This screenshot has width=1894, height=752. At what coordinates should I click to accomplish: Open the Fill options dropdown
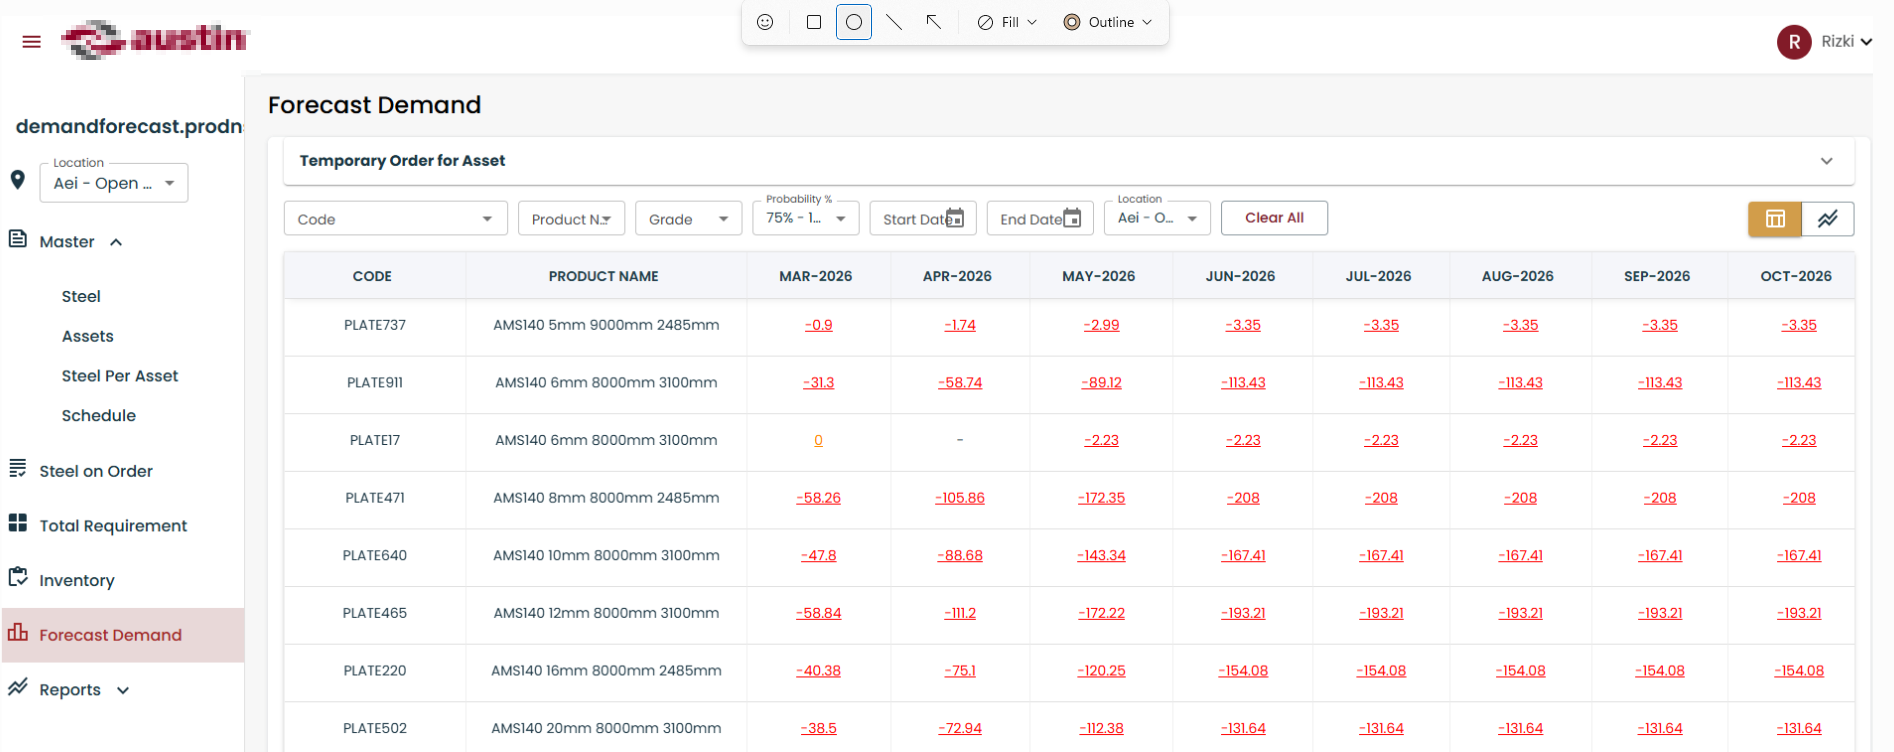coord(1007,22)
